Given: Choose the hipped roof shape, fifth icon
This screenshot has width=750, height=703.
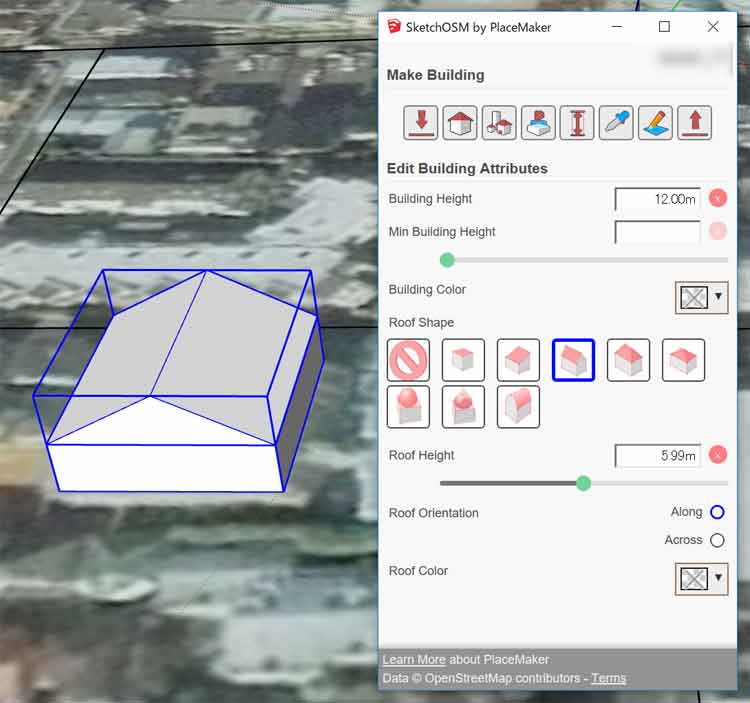Looking at the screenshot, I should click(x=629, y=360).
